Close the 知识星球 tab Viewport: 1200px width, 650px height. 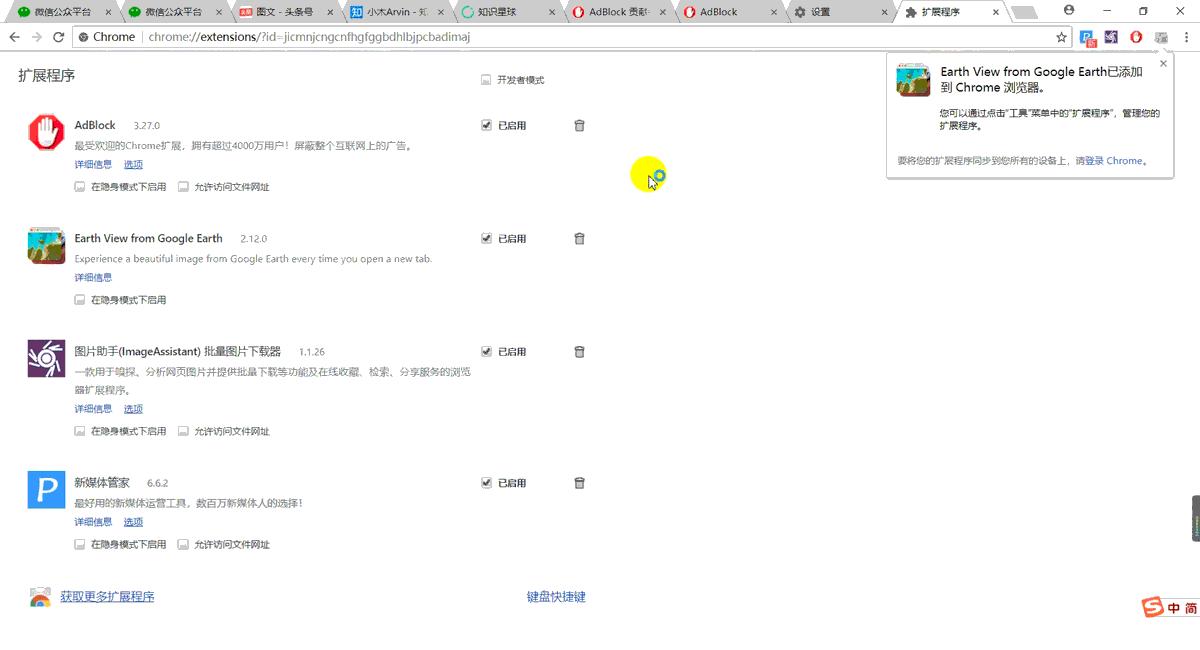(x=553, y=12)
